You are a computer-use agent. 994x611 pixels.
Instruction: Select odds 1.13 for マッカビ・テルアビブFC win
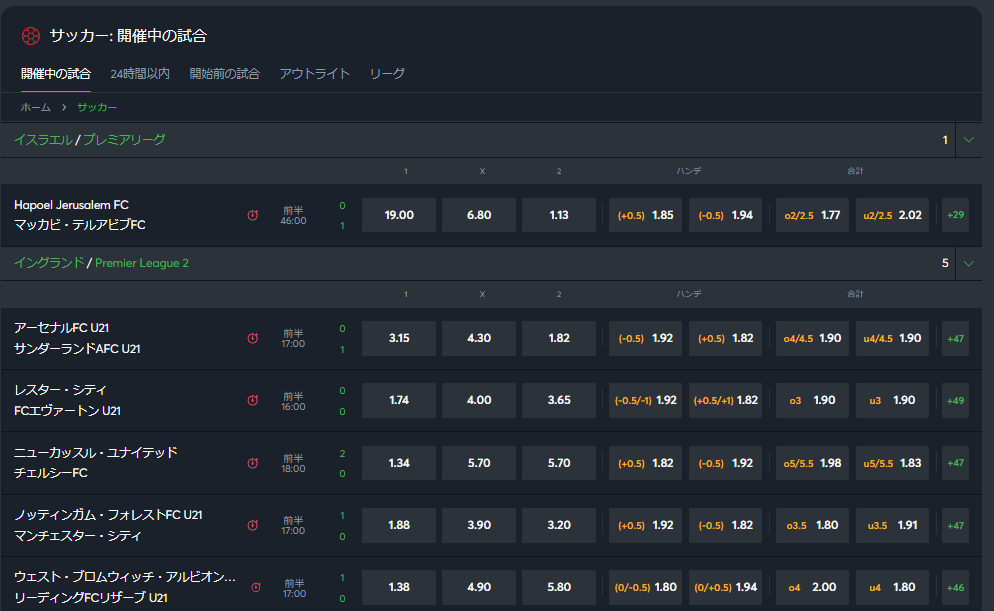(x=558, y=215)
